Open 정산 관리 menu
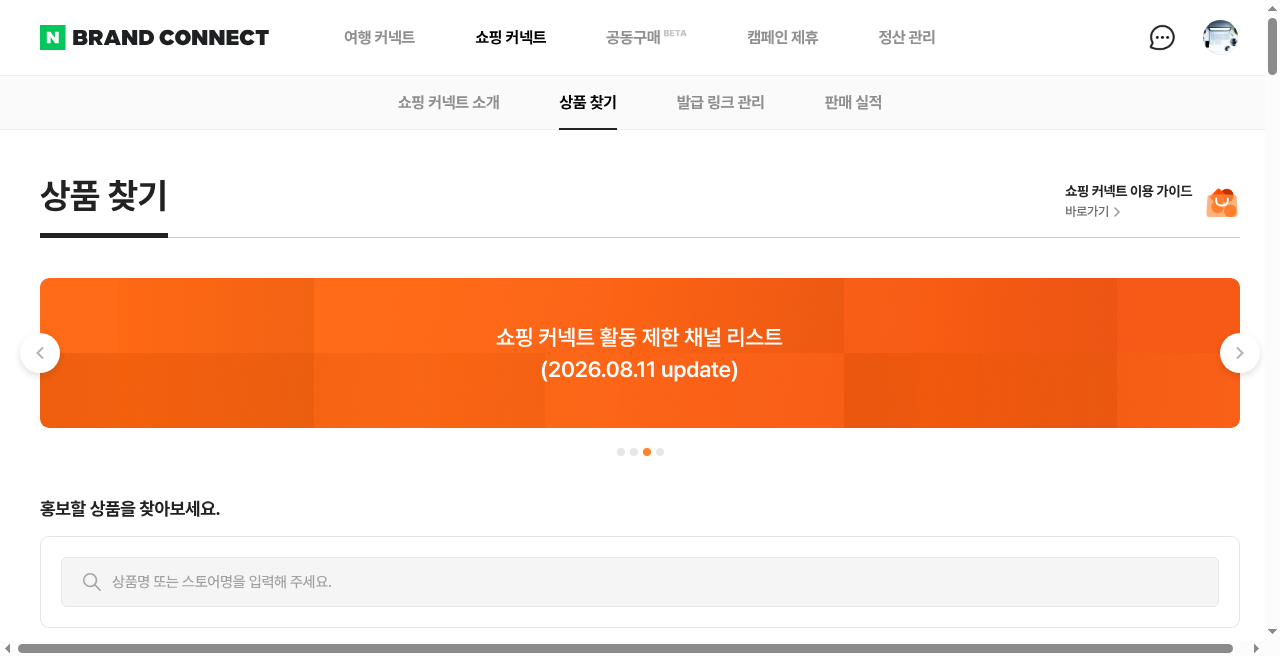 click(907, 38)
